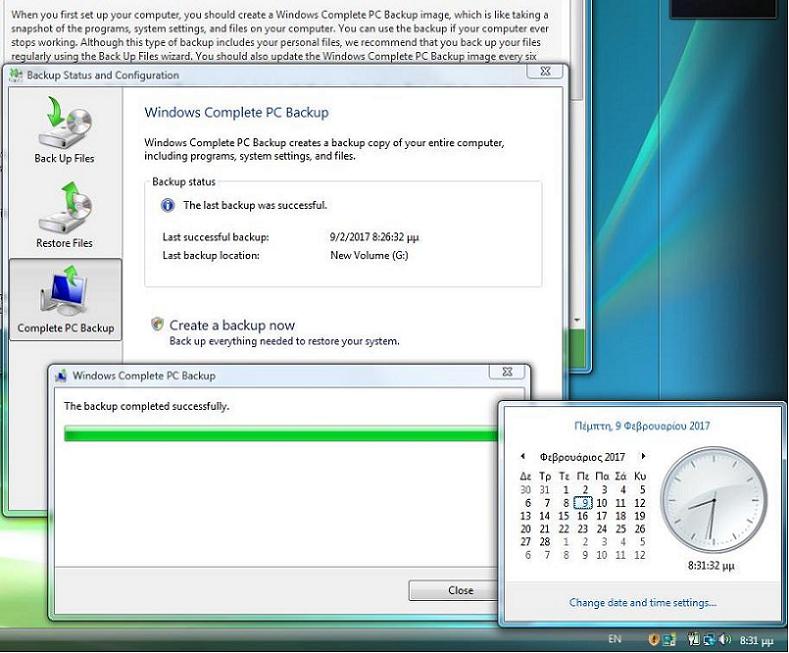The width and height of the screenshot is (789, 653).
Task: Select day 14 in the calendar
Action: click(544, 516)
